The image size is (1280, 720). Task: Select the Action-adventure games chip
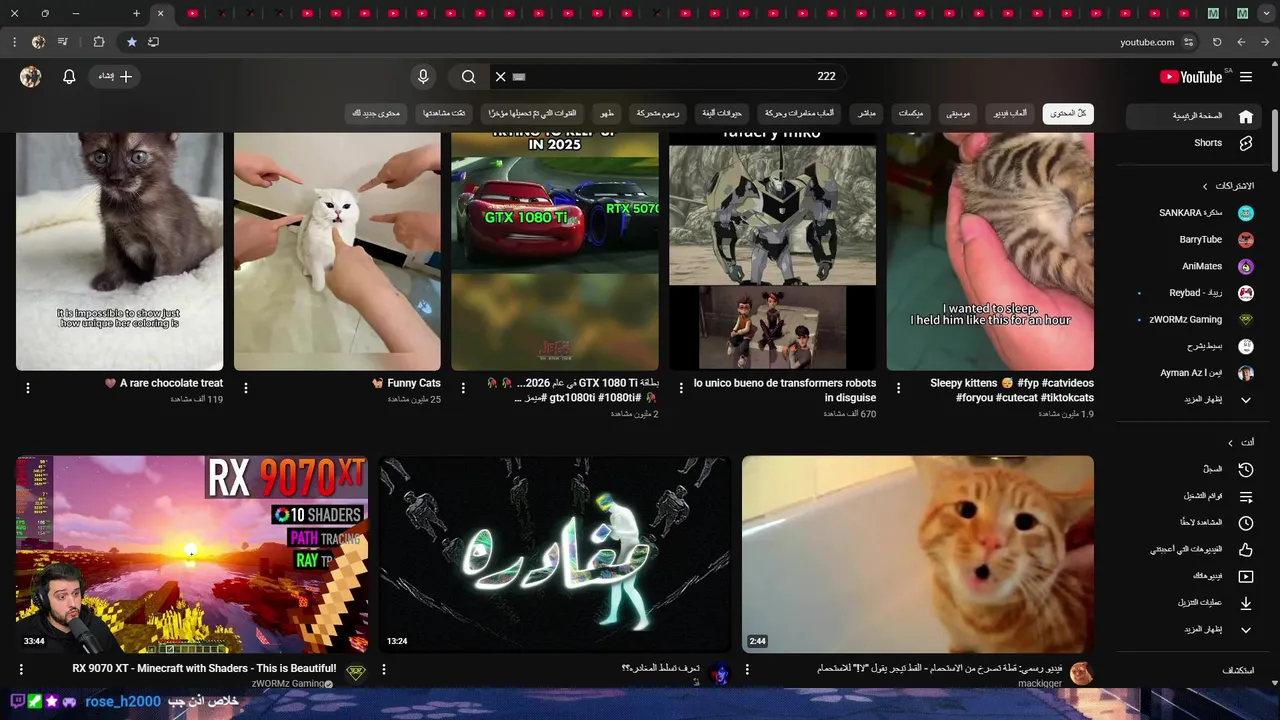click(800, 114)
